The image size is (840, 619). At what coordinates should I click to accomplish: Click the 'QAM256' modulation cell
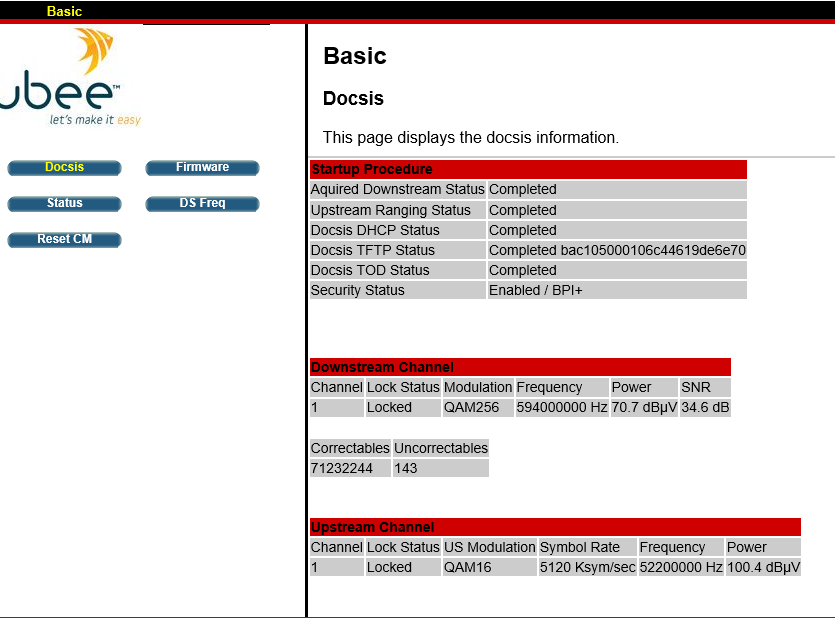point(478,407)
